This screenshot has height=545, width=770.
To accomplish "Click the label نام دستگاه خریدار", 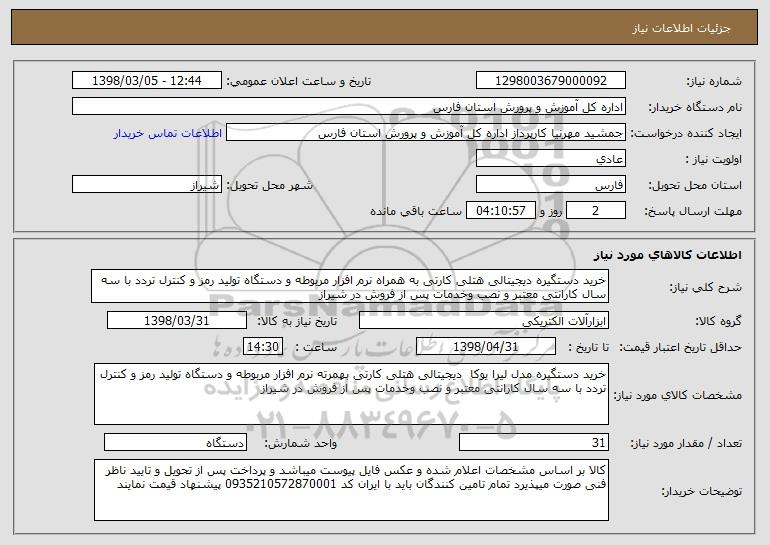I will click(x=695, y=107).
